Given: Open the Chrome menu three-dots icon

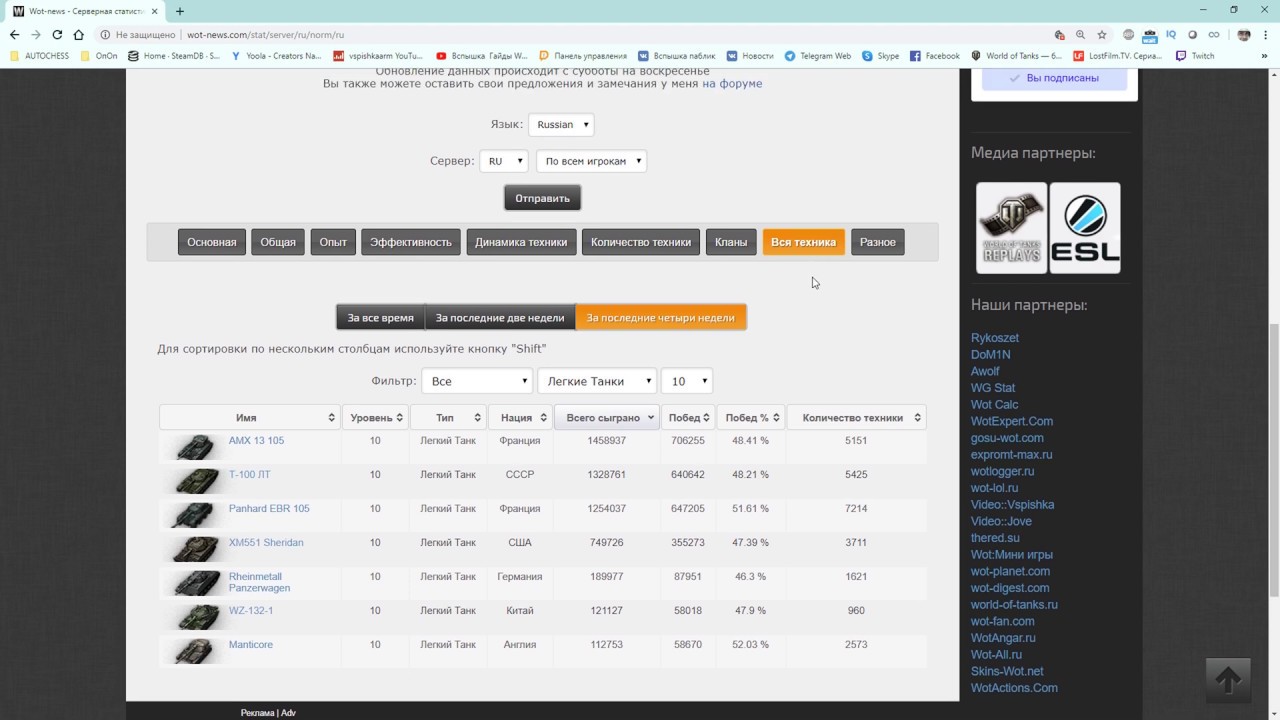Looking at the screenshot, I should tap(1266, 34).
